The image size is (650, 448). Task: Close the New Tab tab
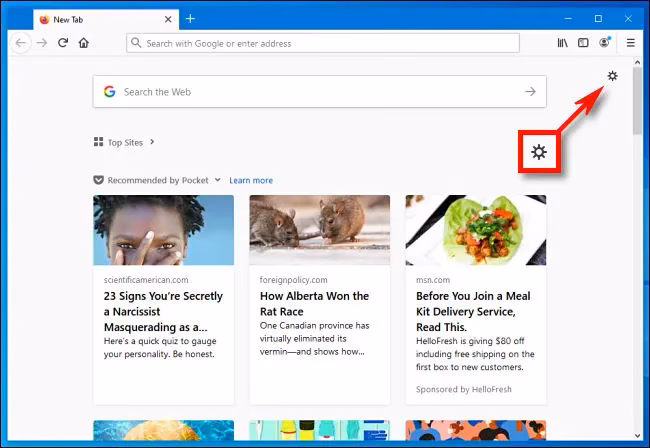pyautogui.click(x=168, y=19)
